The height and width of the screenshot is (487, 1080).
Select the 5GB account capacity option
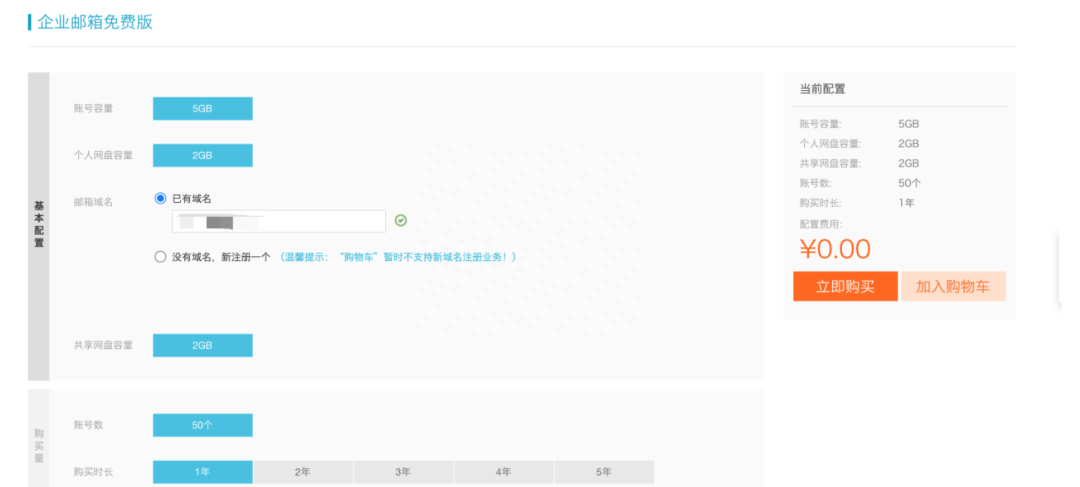202,108
